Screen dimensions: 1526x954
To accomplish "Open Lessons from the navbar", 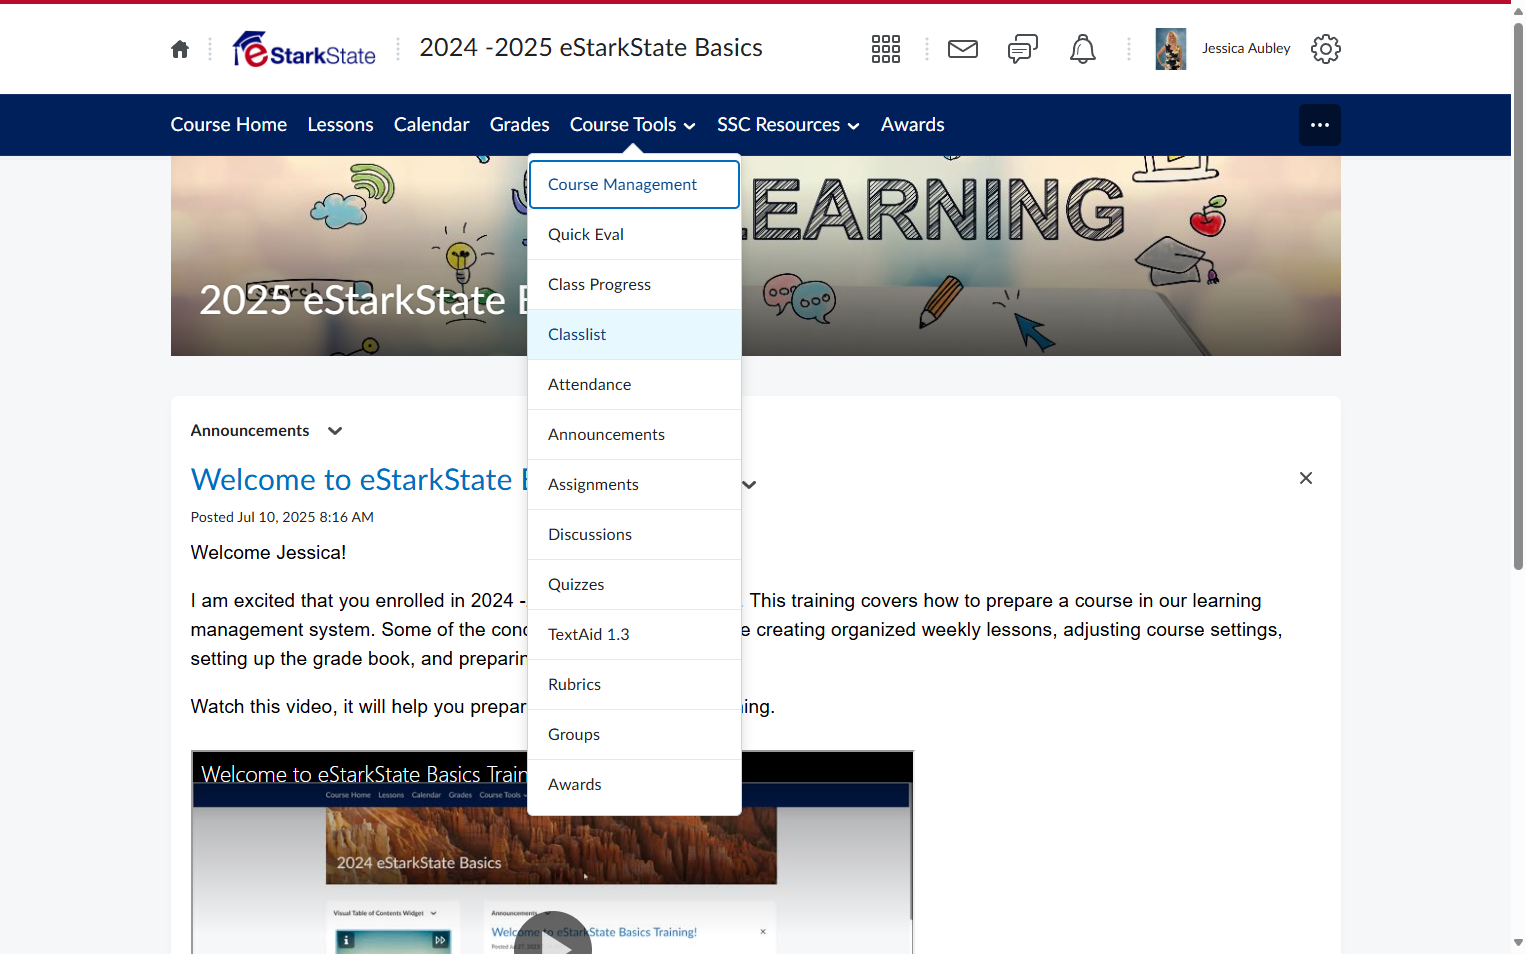I will [341, 125].
